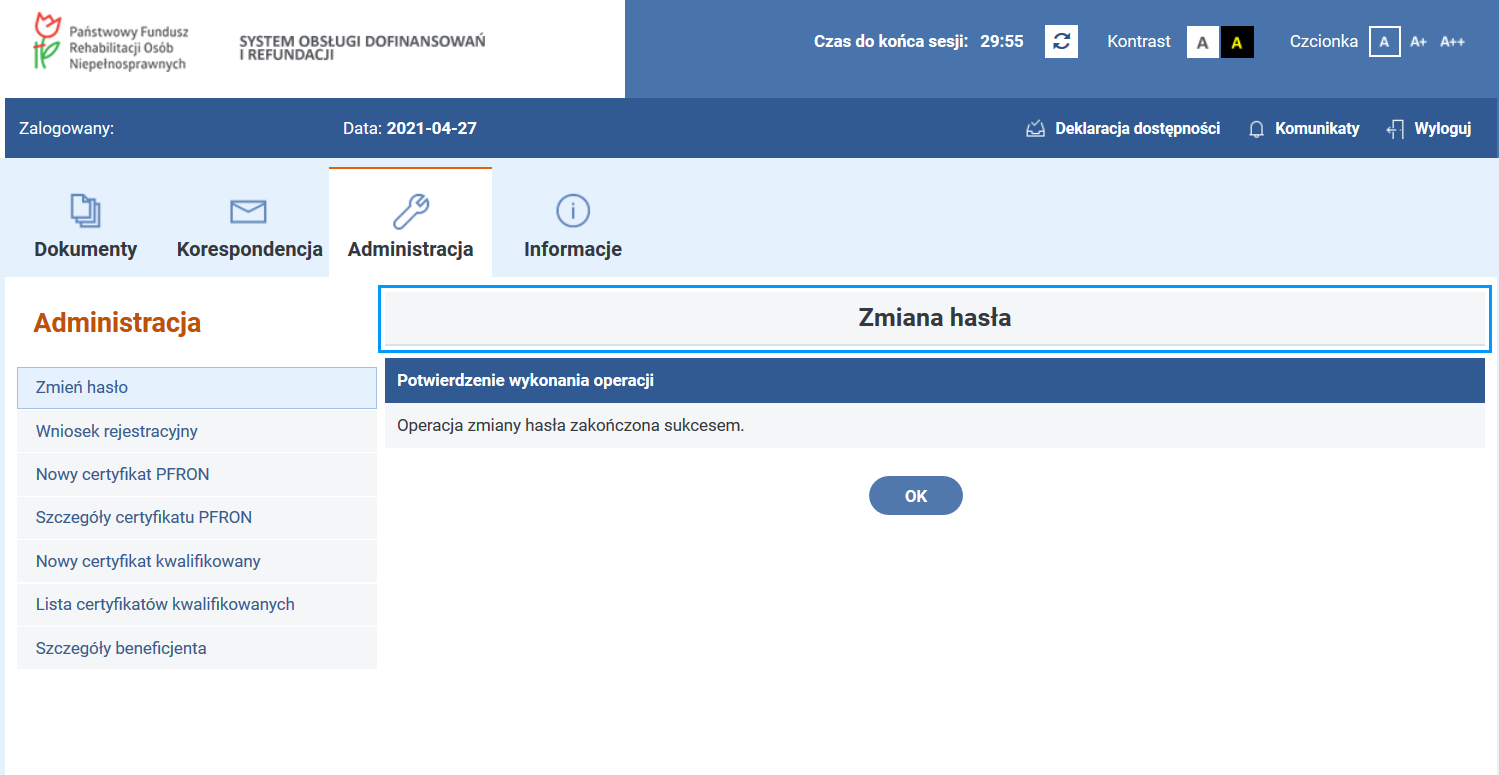The height and width of the screenshot is (775, 1499).
Task: Click the System Obsługi Dofinansowań title
Action: [362, 47]
